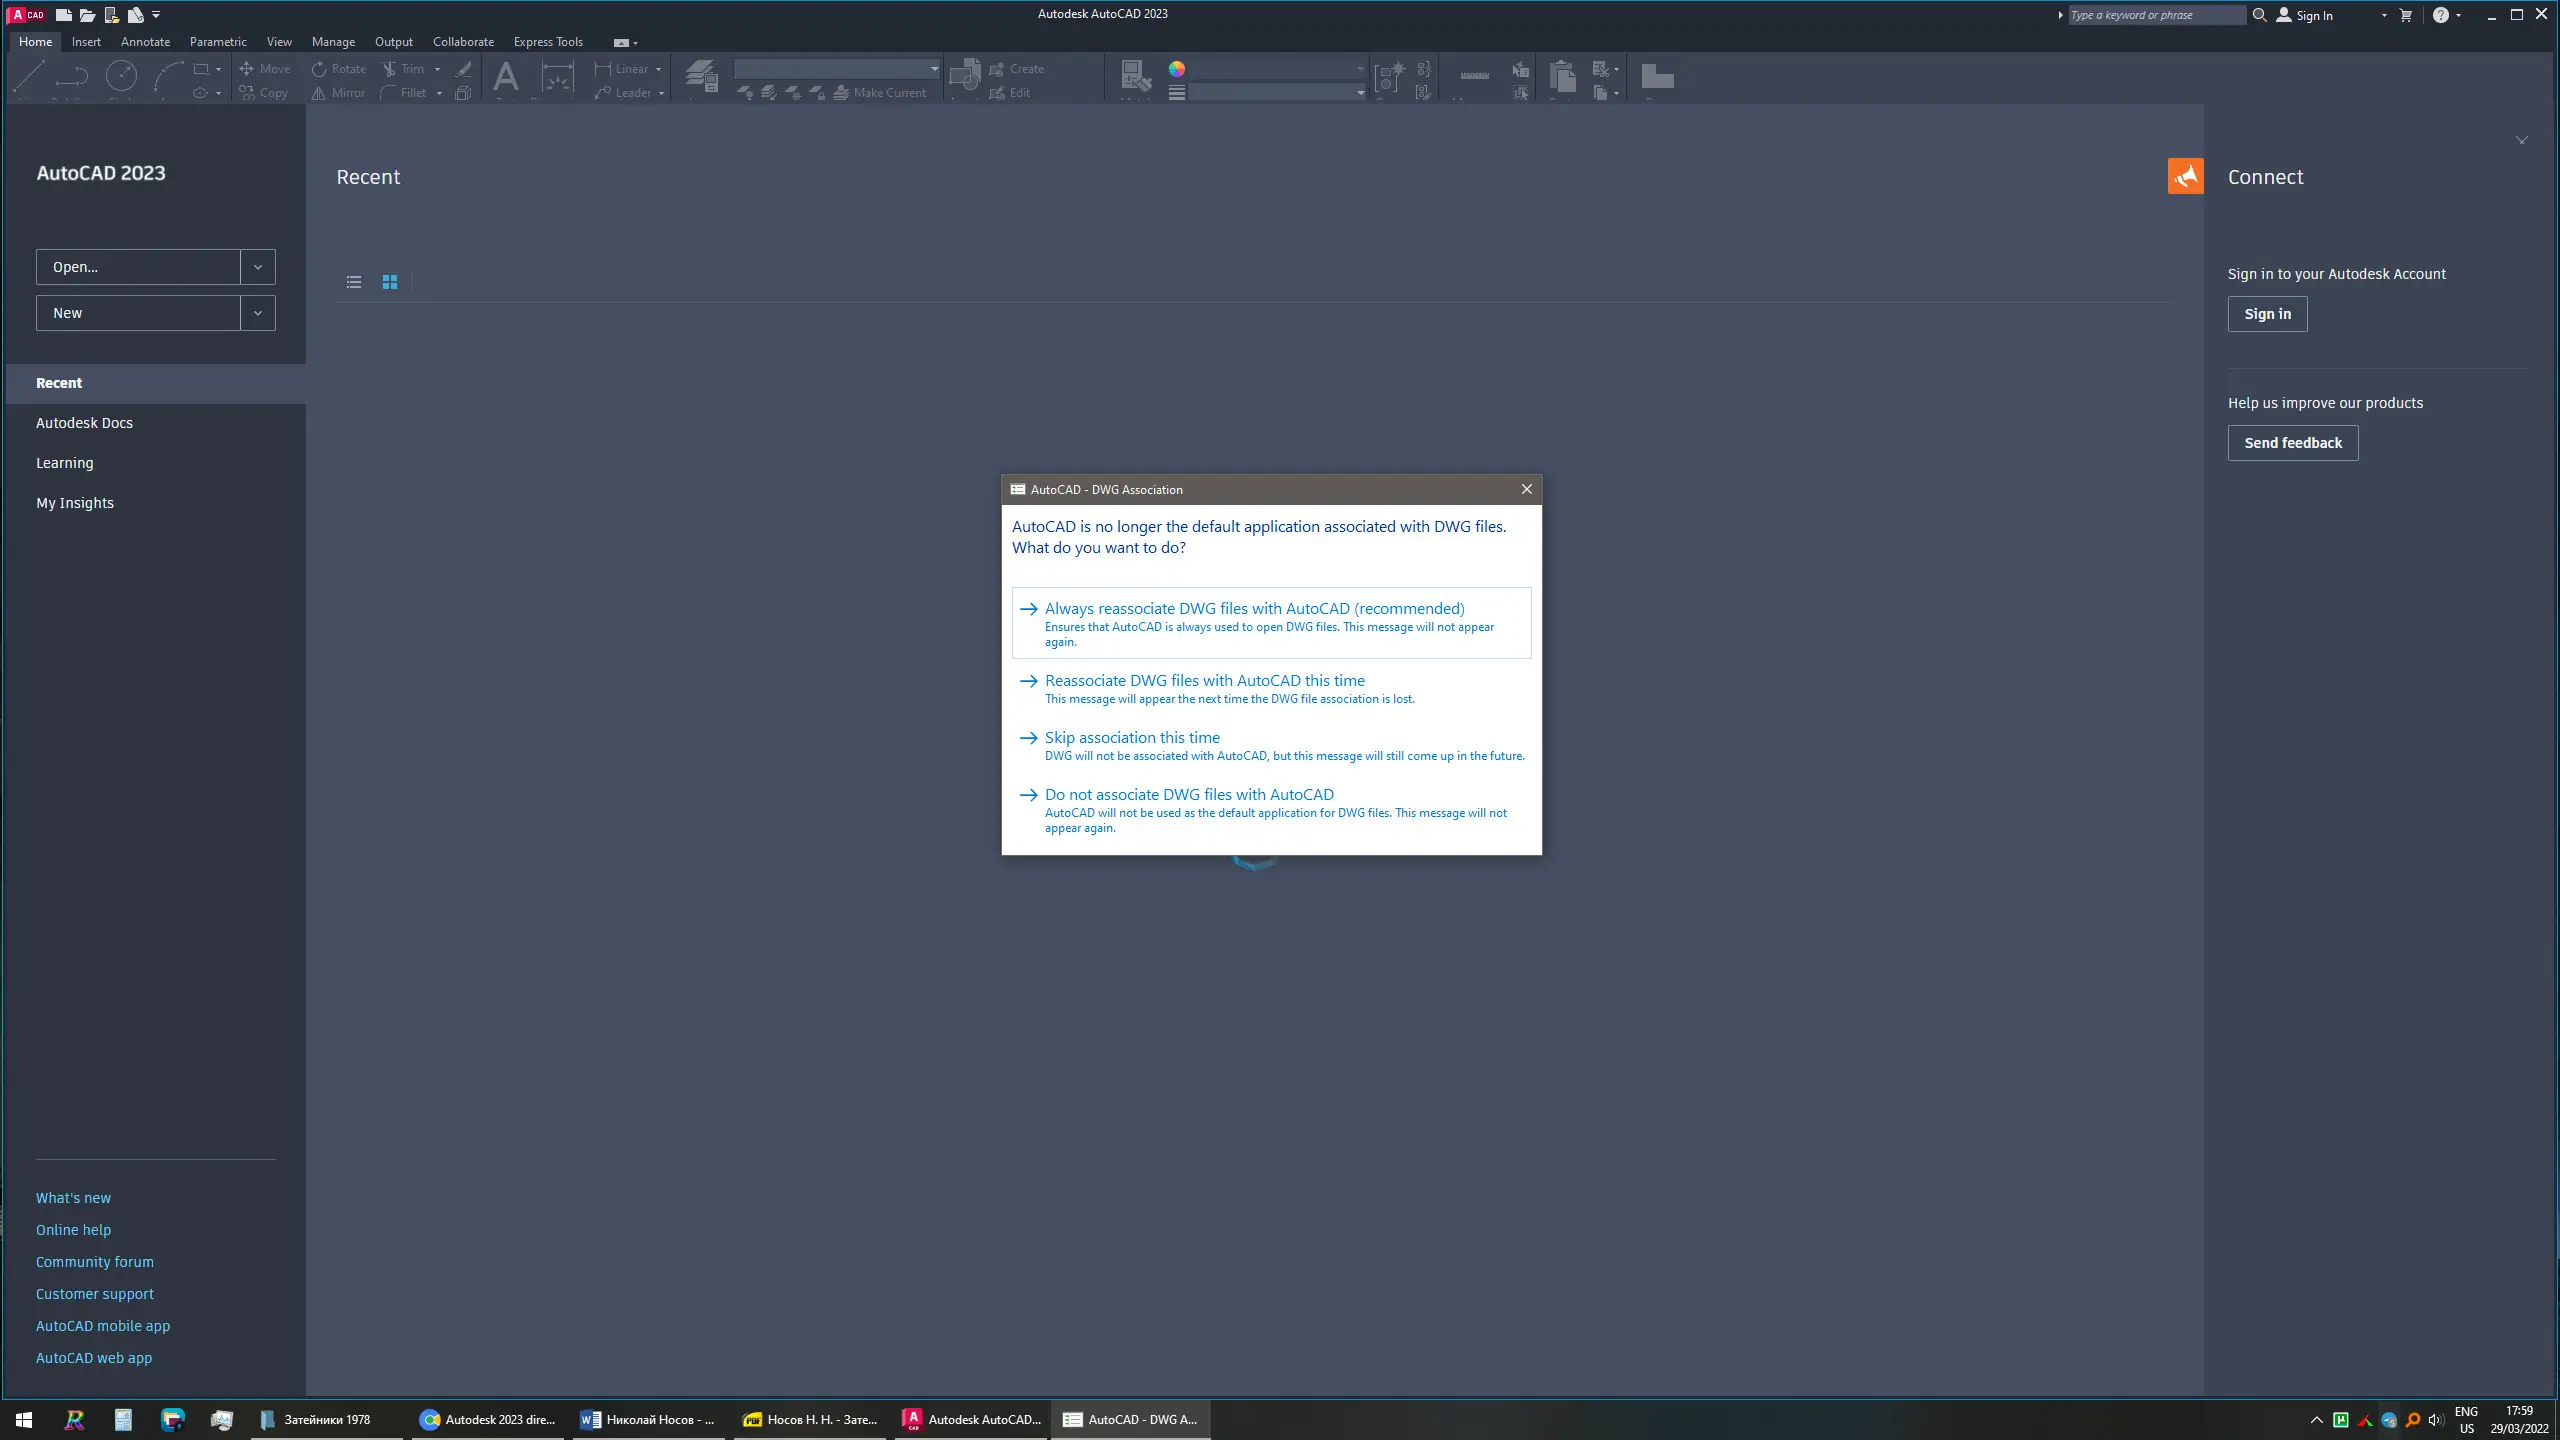This screenshot has height=1440, width=2560.
Task: Switch recent files to grid view
Action: coord(390,282)
